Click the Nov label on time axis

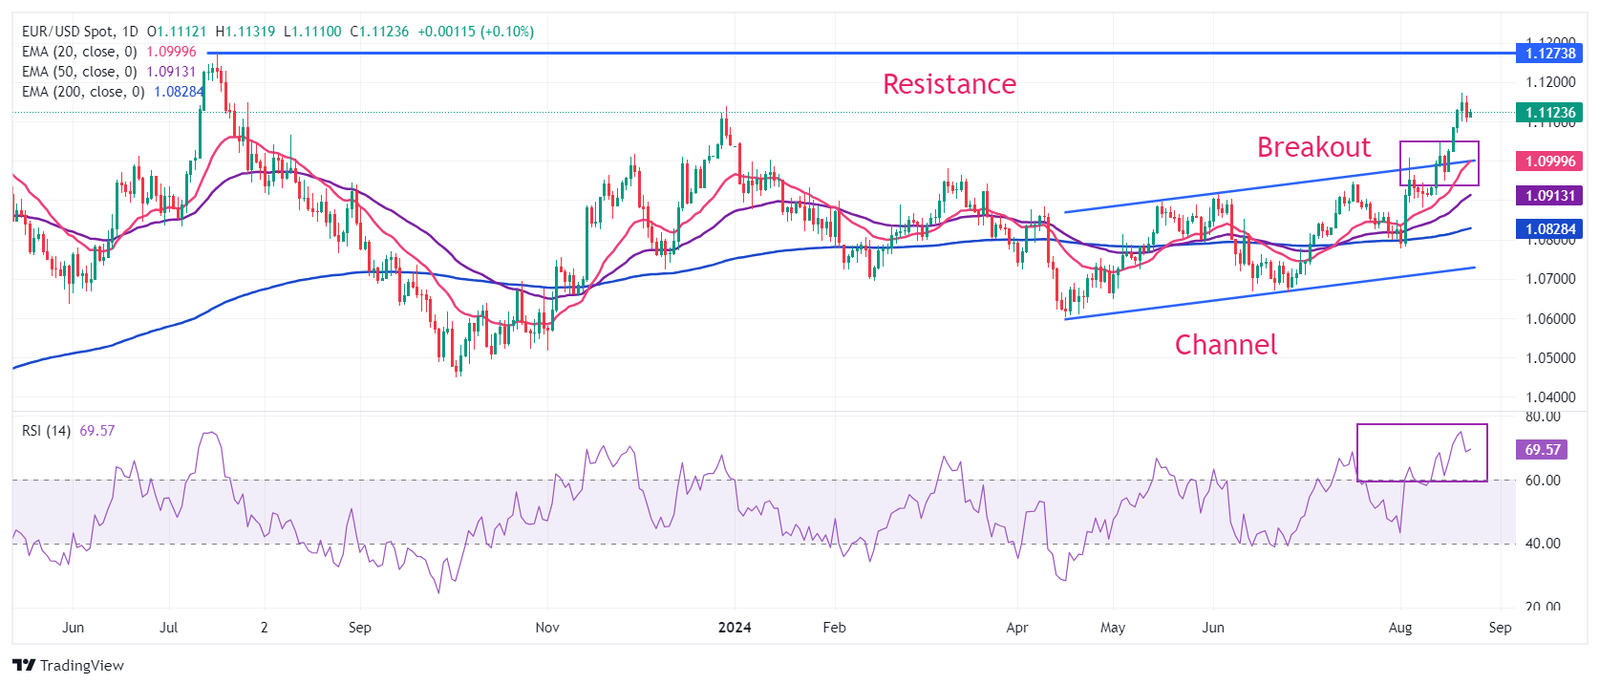point(547,628)
